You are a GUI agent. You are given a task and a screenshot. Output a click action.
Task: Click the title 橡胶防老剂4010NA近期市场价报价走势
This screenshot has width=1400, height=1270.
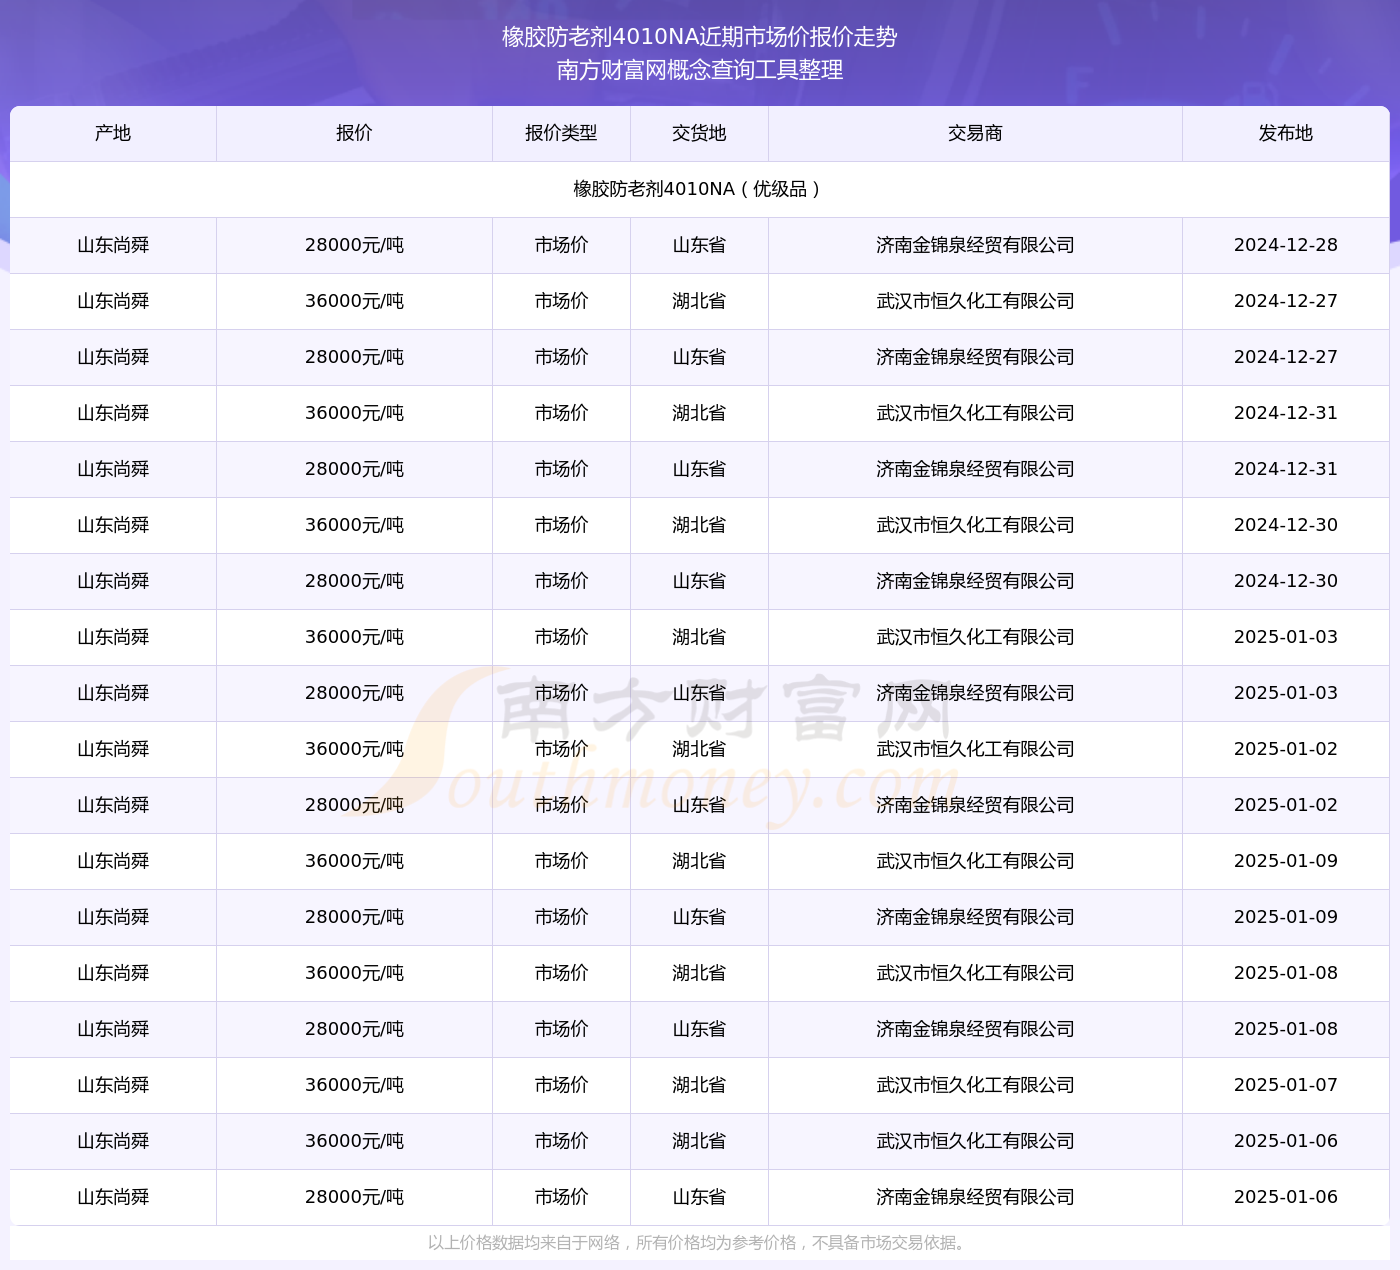coord(700,37)
